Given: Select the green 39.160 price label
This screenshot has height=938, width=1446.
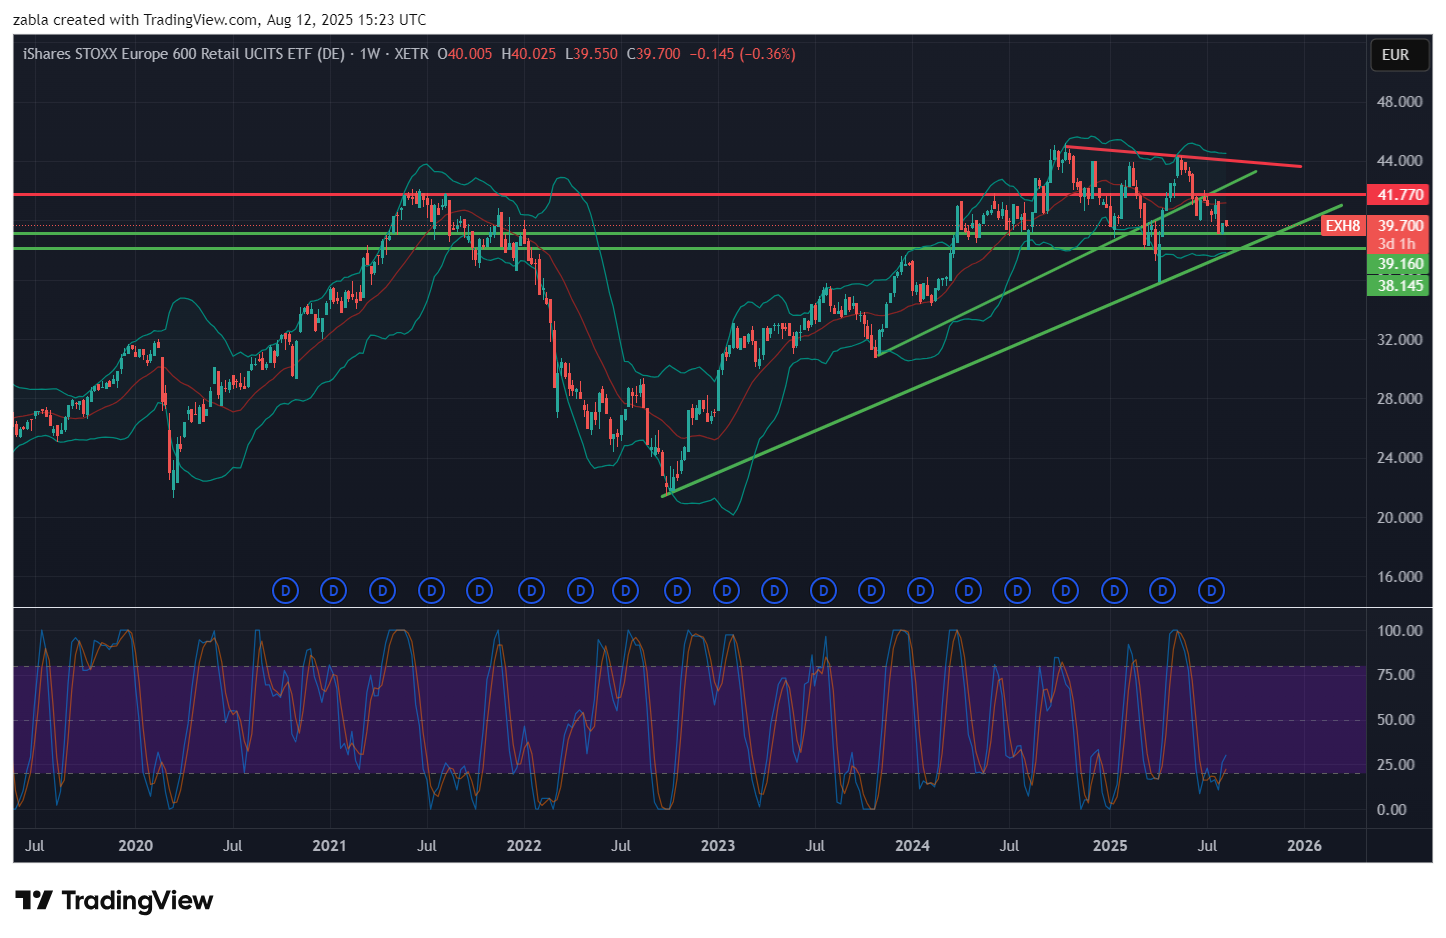Looking at the screenshot, I should click(x=1400, y=265).
